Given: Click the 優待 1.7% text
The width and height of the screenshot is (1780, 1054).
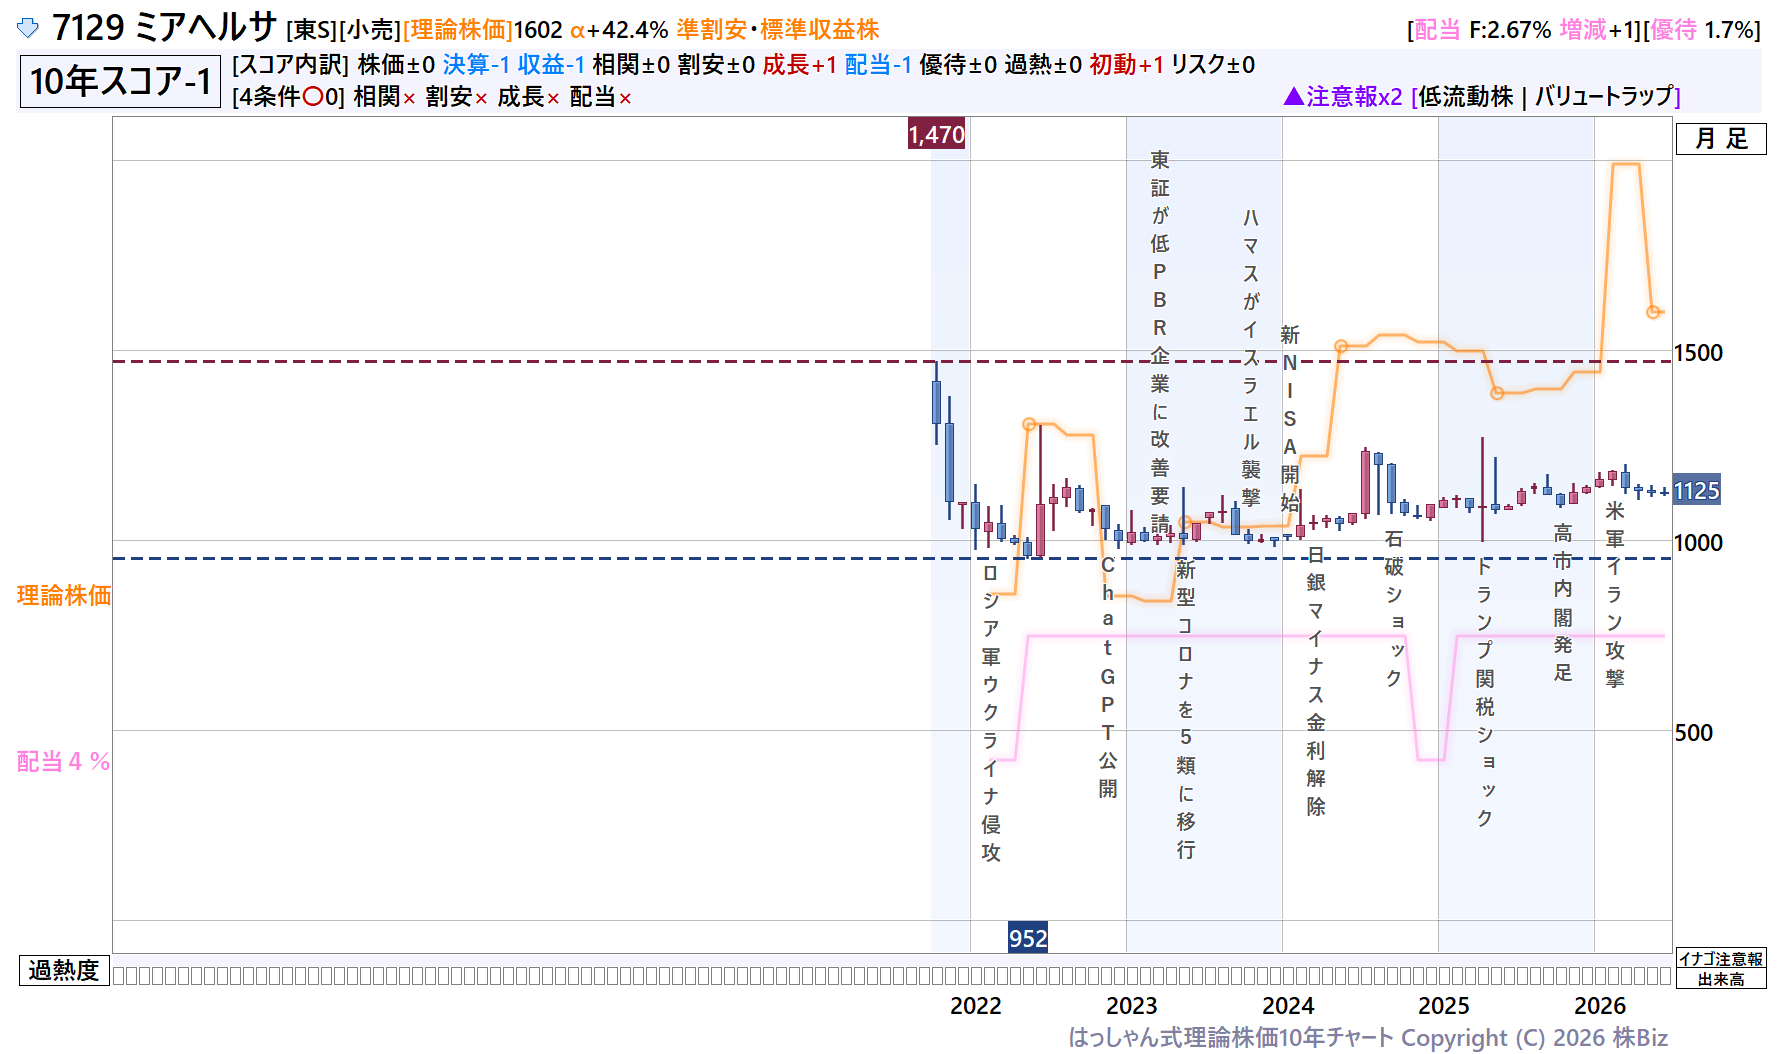Looking at the screenshot, I should click(1702, 30).
